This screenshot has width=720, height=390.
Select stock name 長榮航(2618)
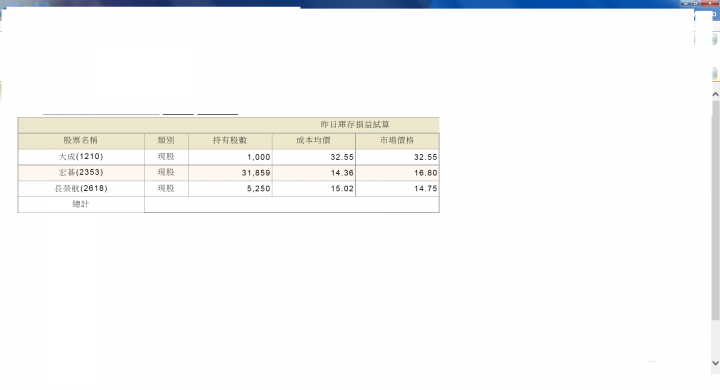click(x=81, y=188)
